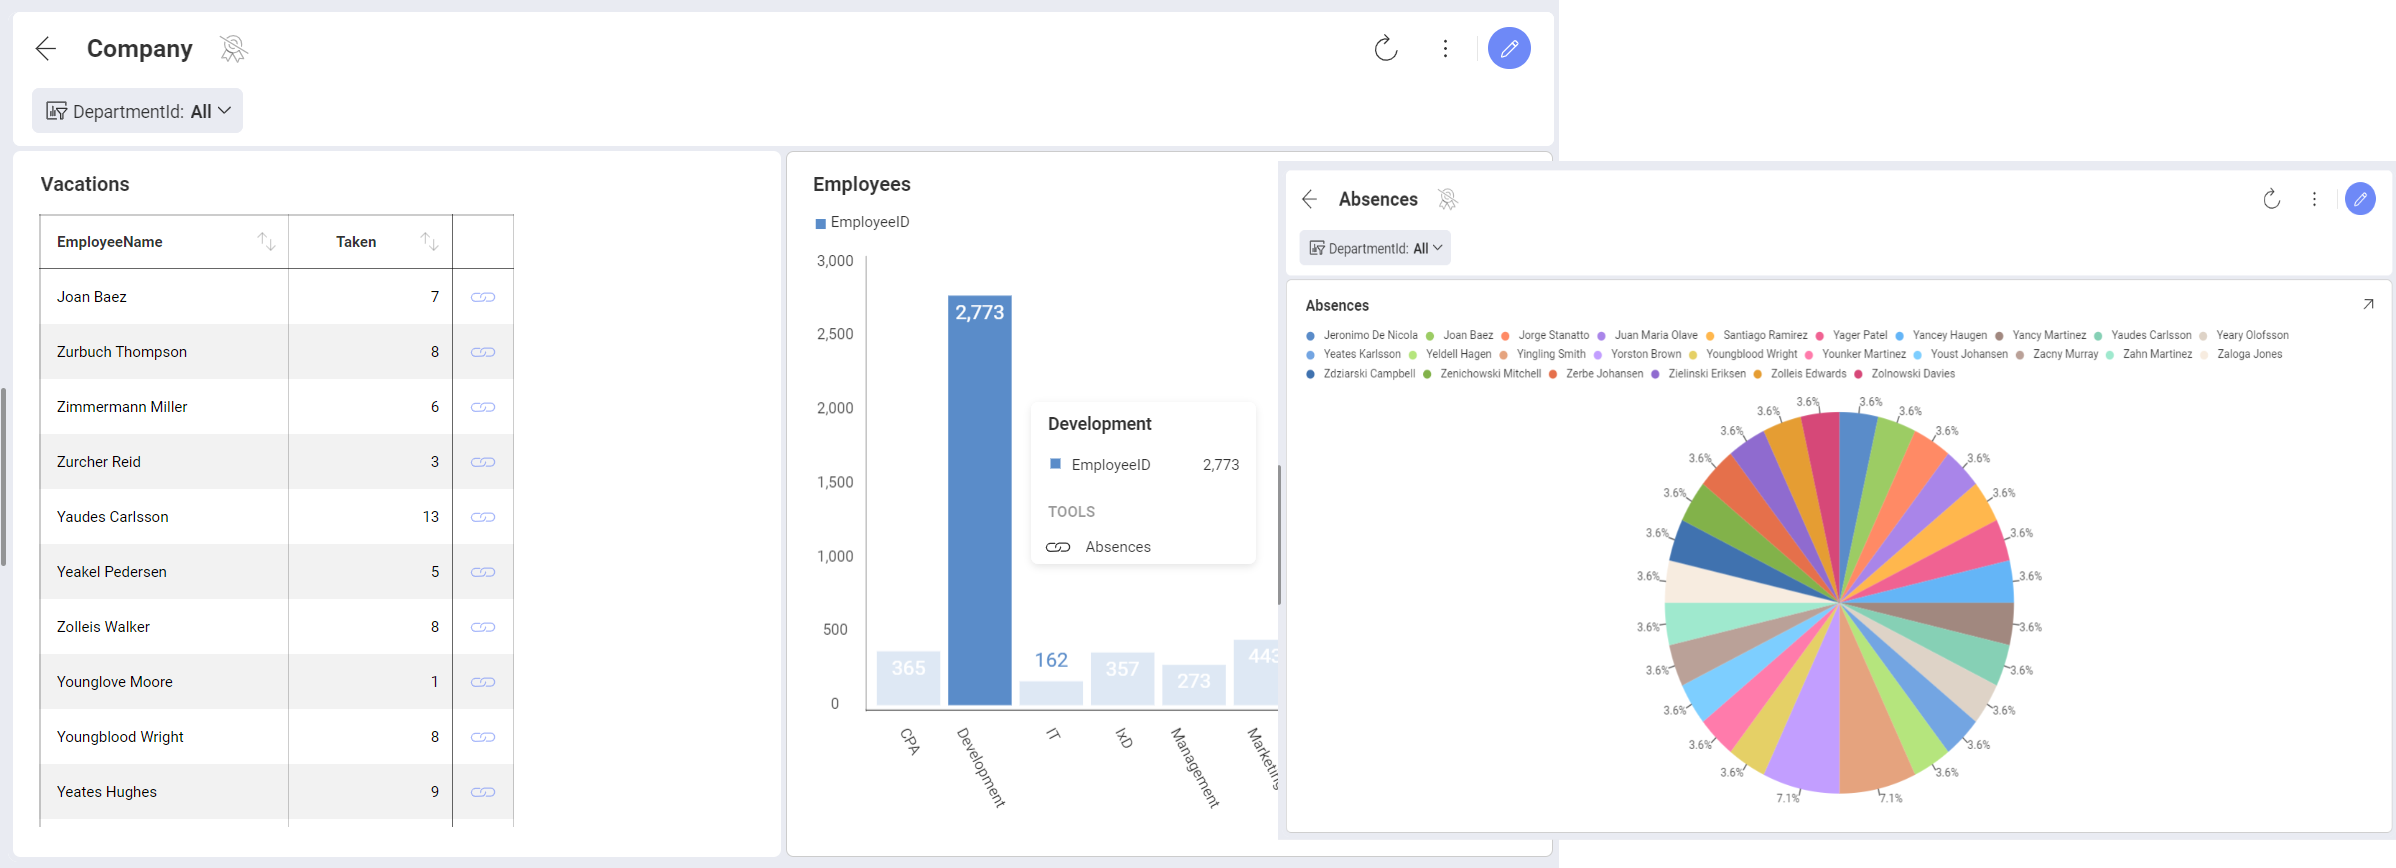Click the Santiago Ramirez legend entry

click(x=1757, y=335)
